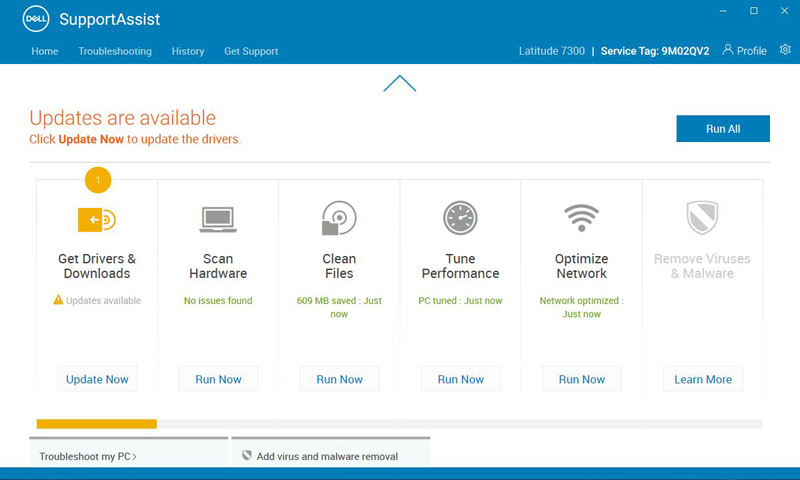Collapse the panel with the up chevron
The image size is (800, 480).
(x=399, y=84)
